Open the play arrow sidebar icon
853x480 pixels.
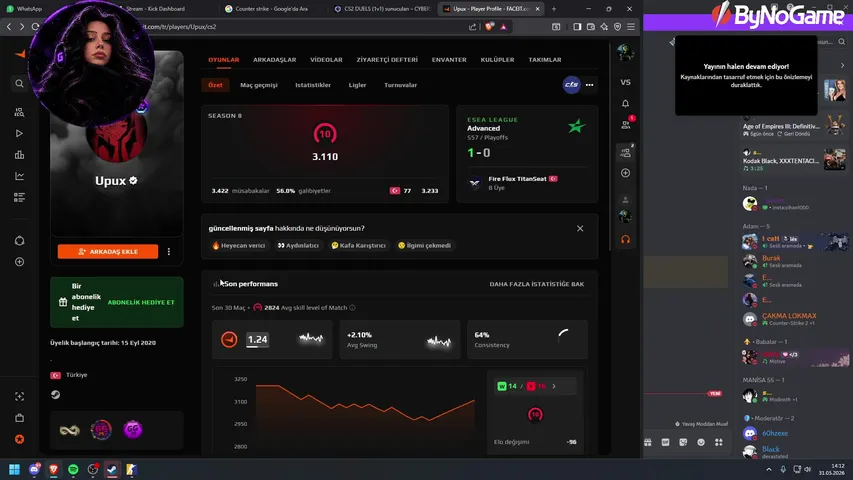19,133
